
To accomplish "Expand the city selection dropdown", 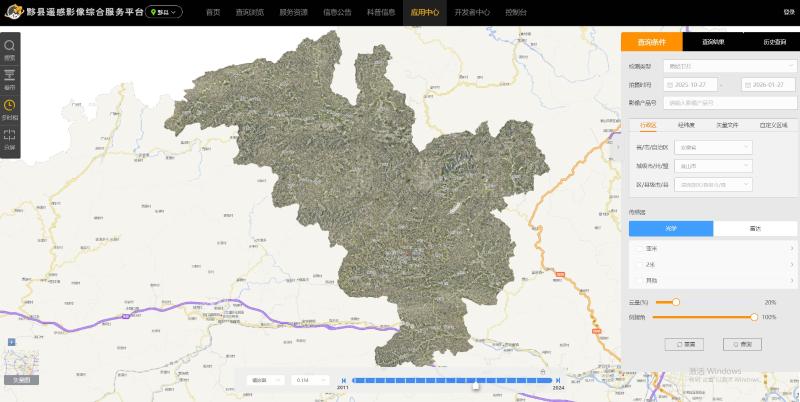I will point(714,166).
